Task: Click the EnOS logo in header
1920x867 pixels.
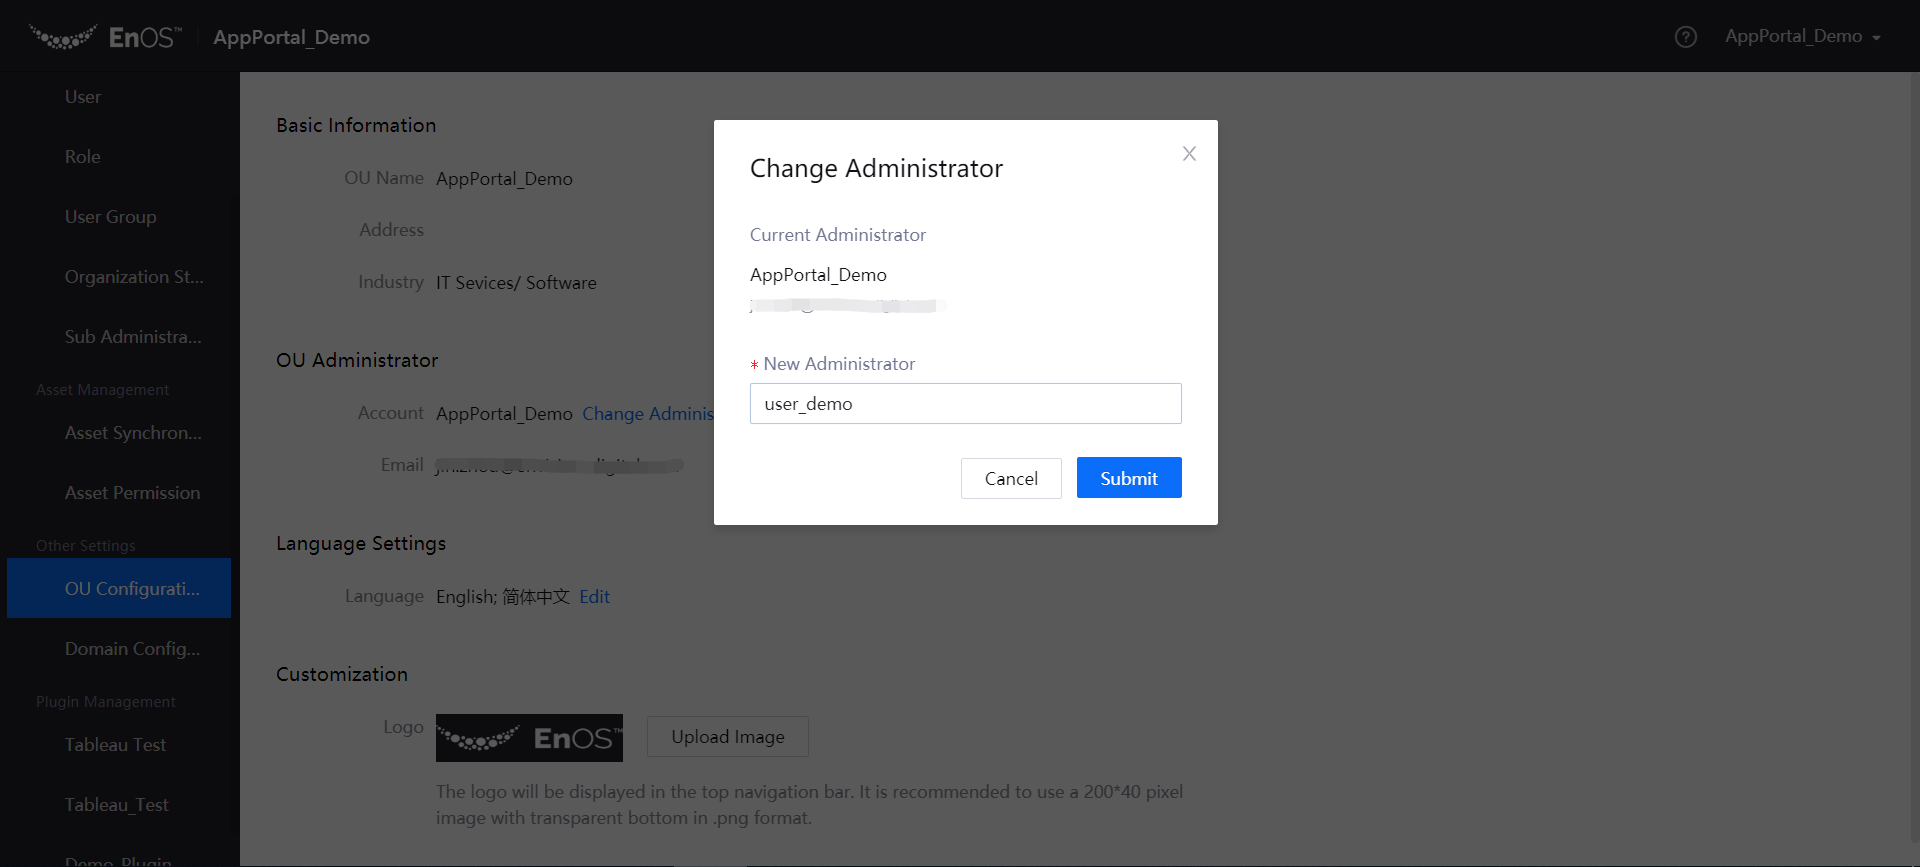Action: click(106, 37)
